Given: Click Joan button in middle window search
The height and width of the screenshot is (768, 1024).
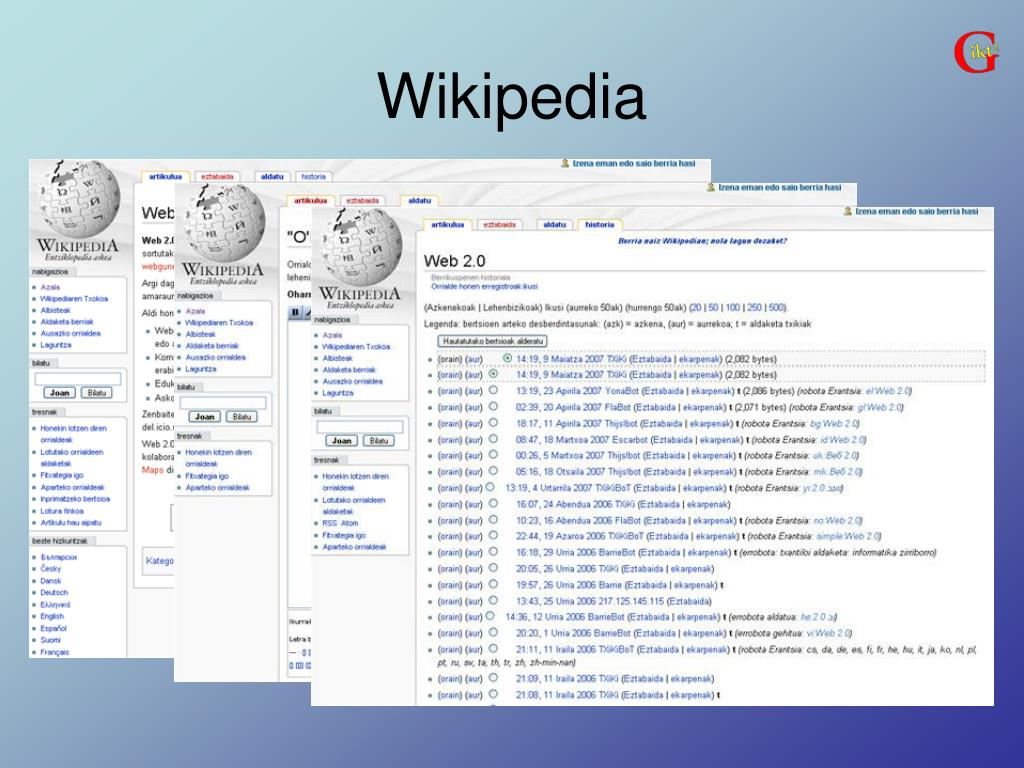Looking at the screenshot, I should click(x=204, y=417).
